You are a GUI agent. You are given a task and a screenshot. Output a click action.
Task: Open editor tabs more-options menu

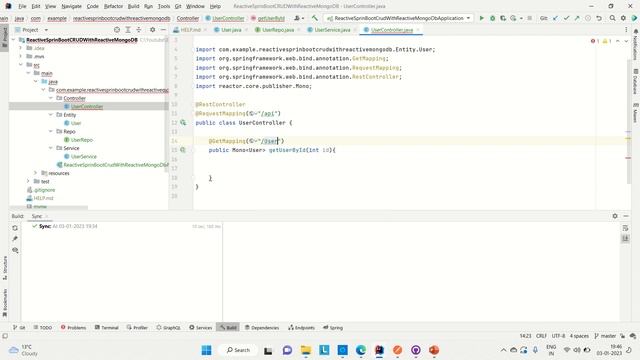tap(626, 30)
